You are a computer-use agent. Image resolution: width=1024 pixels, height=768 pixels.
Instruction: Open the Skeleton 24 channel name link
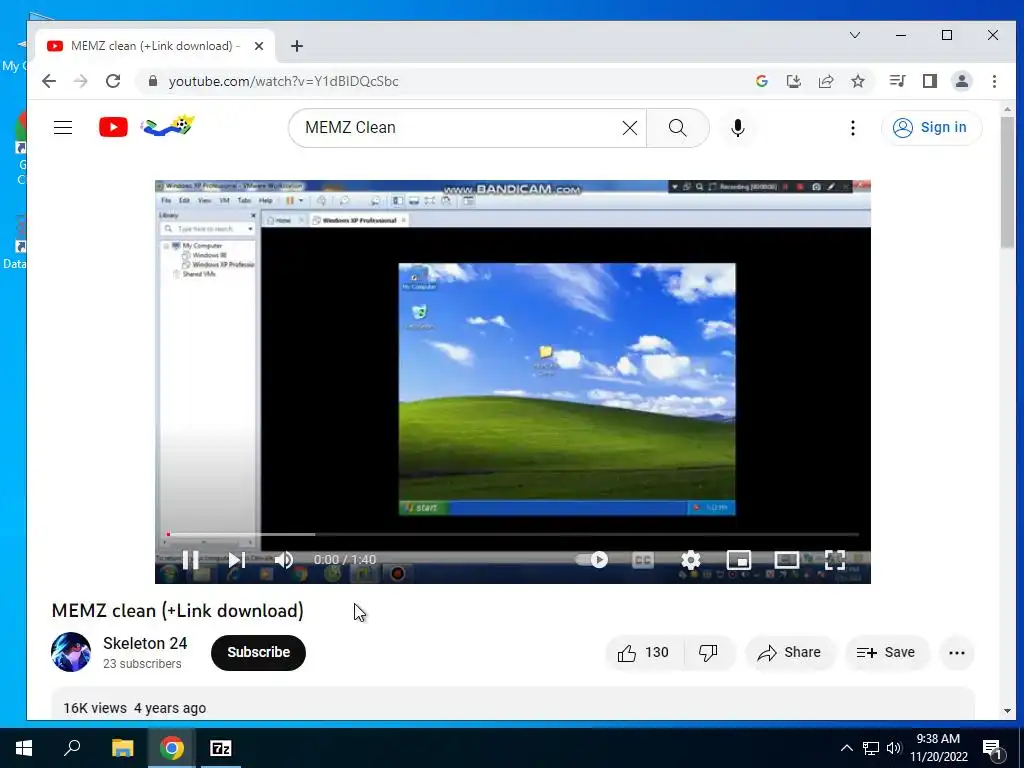click(x=145, y=643)
